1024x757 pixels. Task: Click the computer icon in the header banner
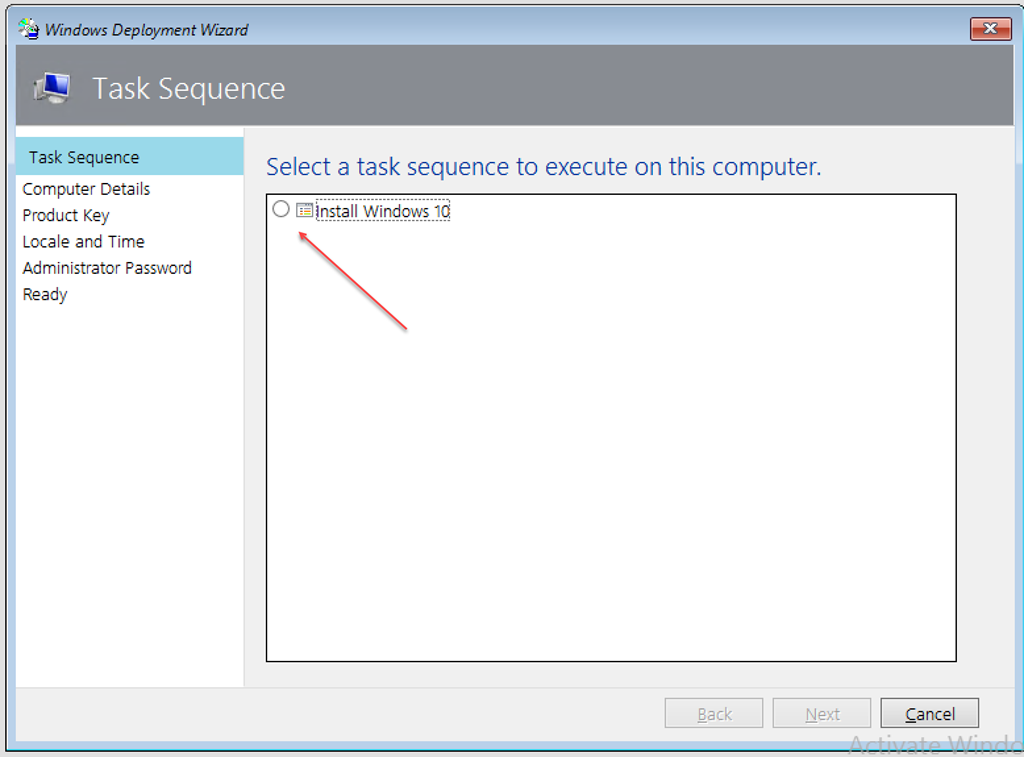[x=52, y=88]
